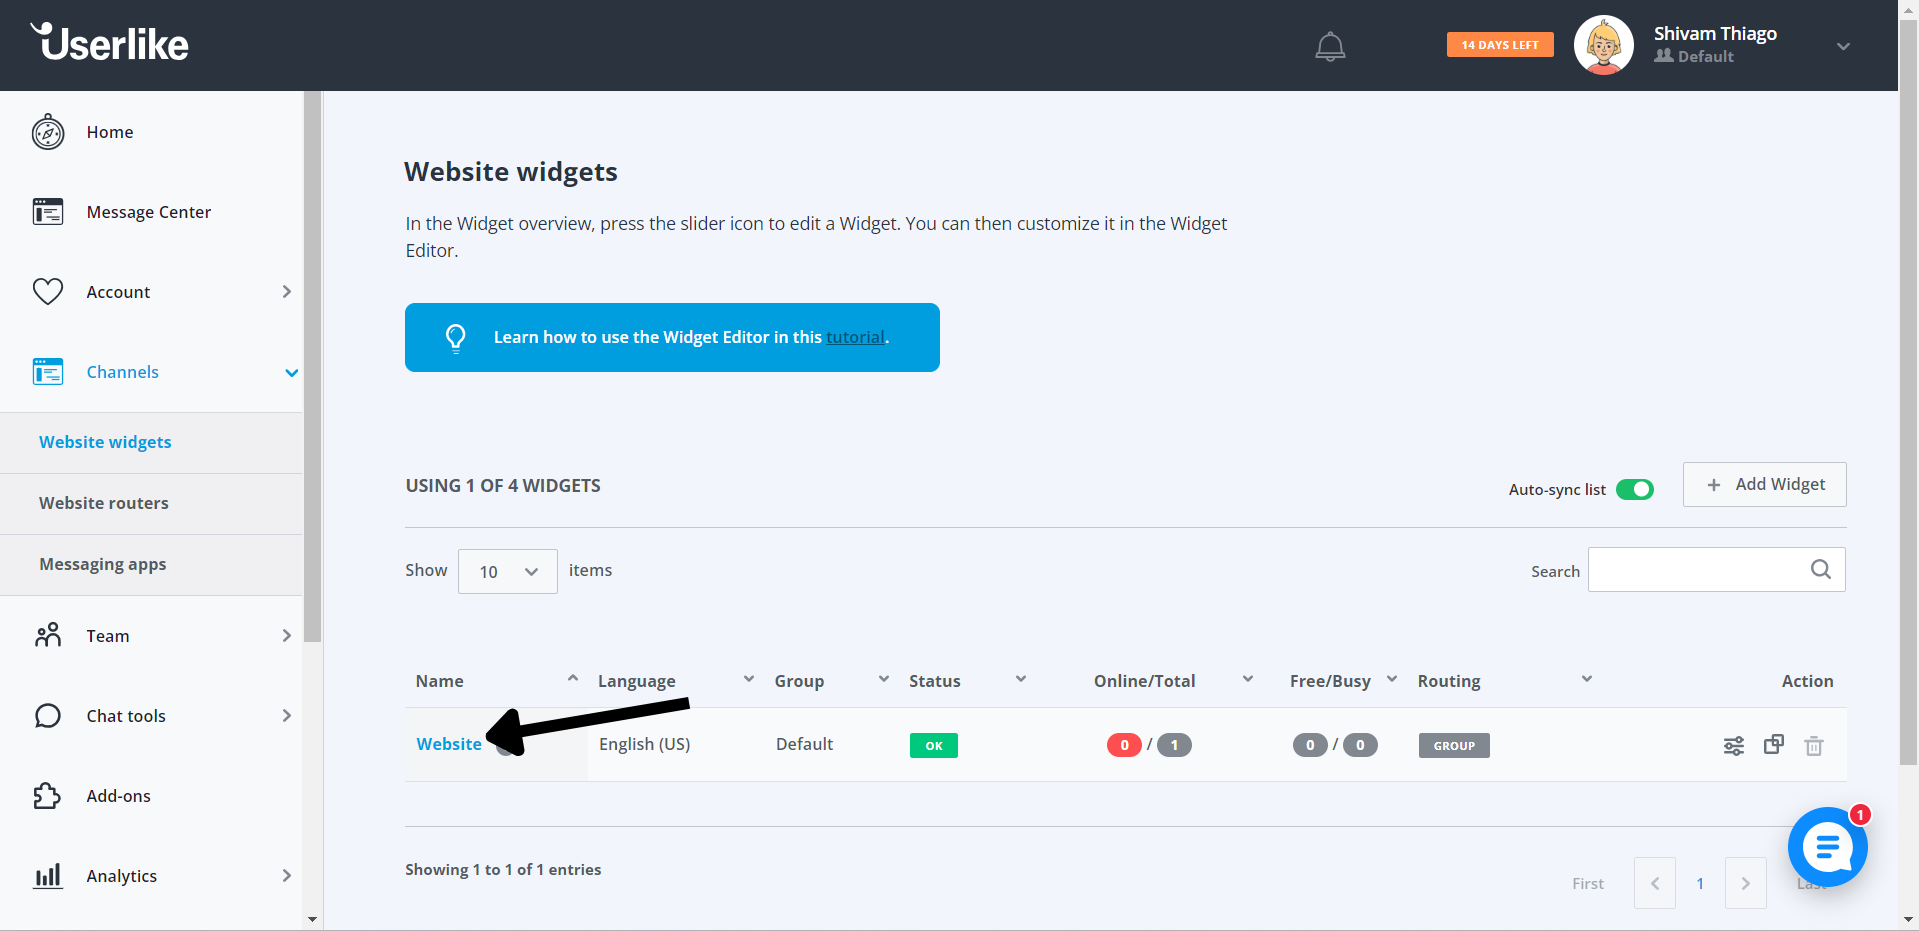Click the green OK status badge
Screen dimensions: 1919x931
934,745
